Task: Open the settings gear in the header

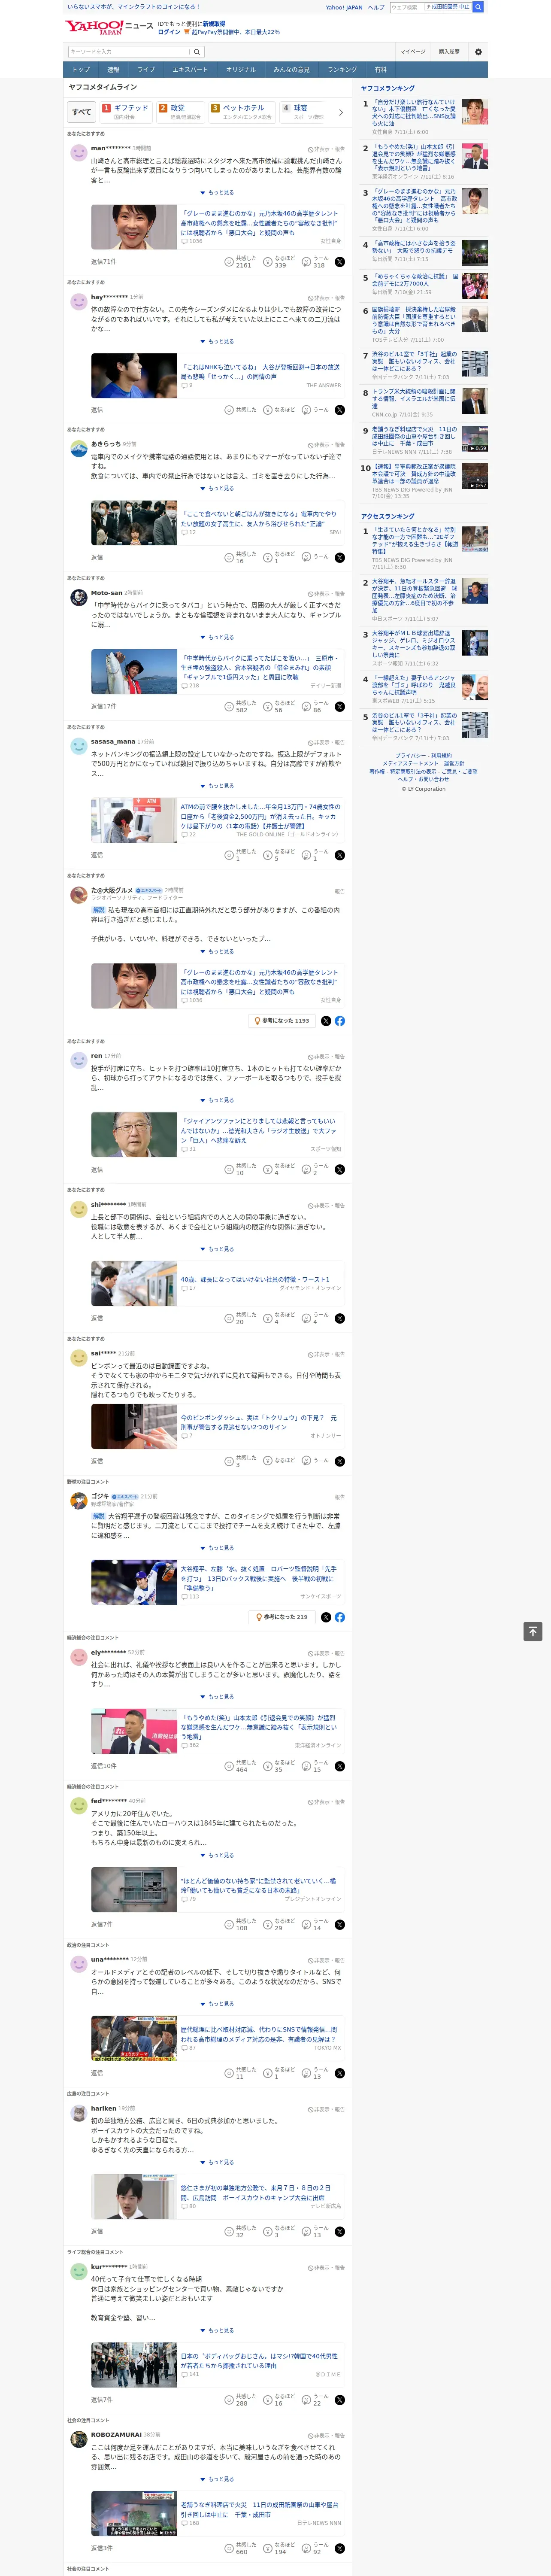Action: tap(478, 52)
